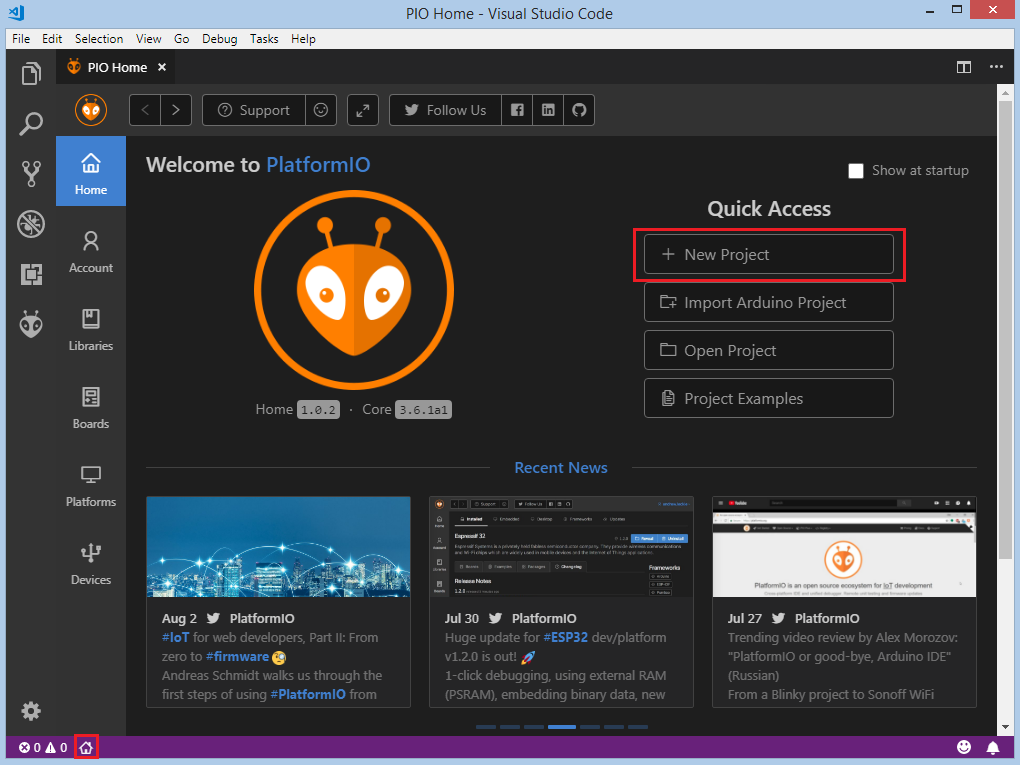This screenshot has width=1020, height=765.
Task: Open the Boards section in PIO sidebar
Action: pyautogui.click(x=91, y=409)
